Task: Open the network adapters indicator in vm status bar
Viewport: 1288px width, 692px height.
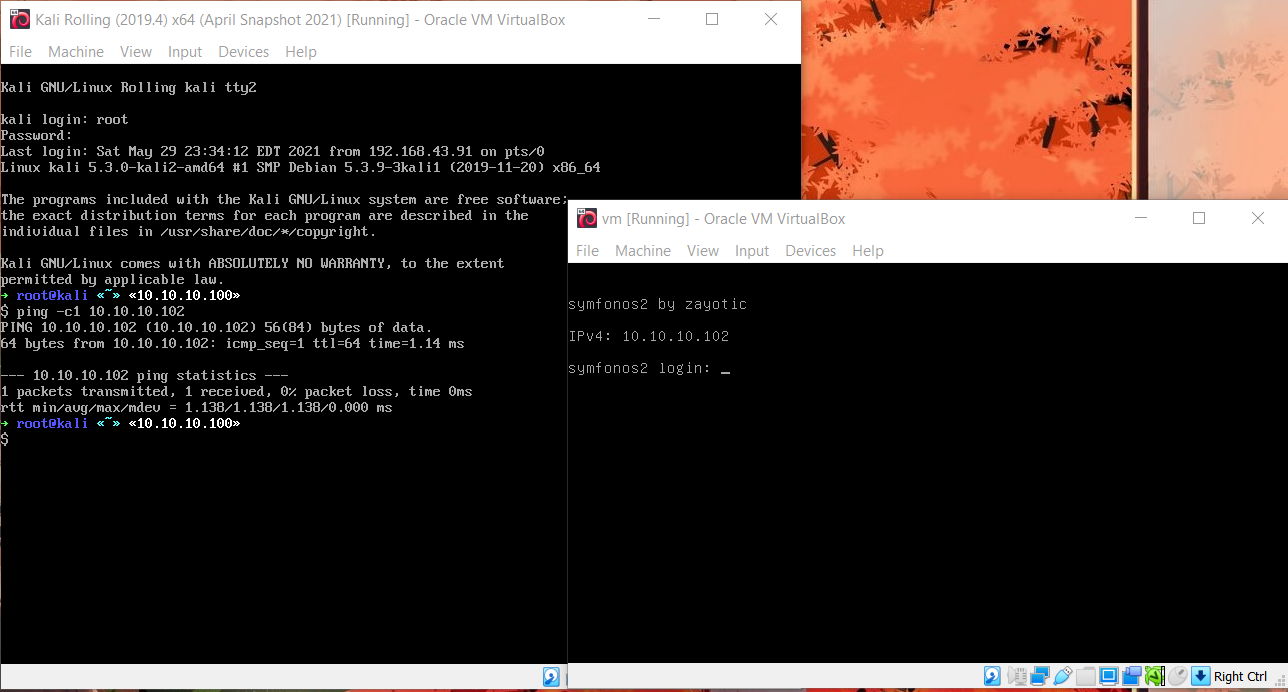Action: click(x=1040, y=677)
